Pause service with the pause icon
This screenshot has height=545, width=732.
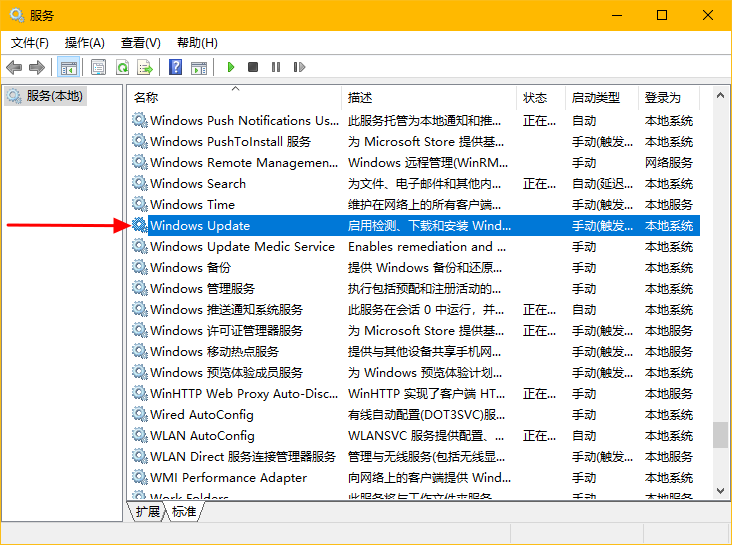coord(276,67)
